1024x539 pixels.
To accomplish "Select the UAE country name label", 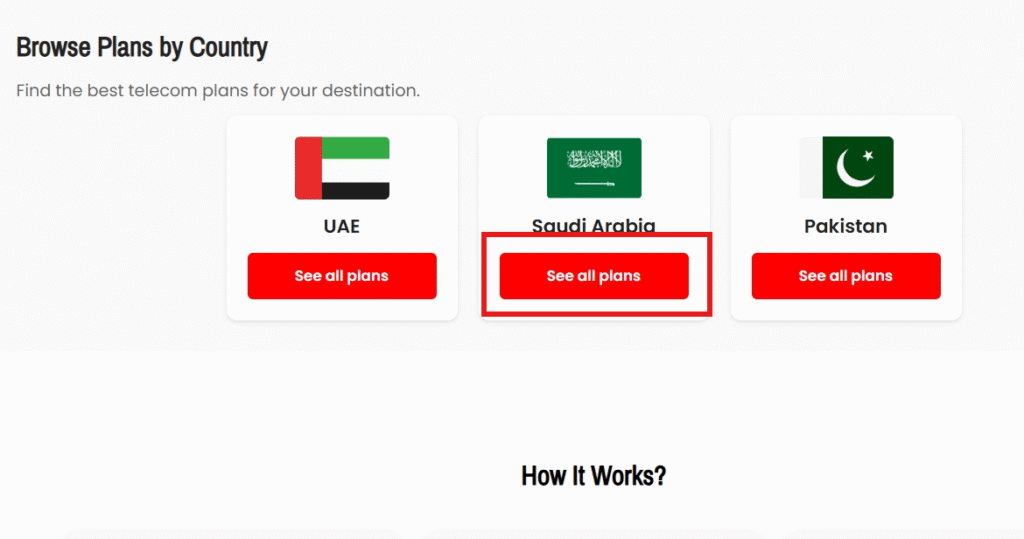I will (342, 226).
